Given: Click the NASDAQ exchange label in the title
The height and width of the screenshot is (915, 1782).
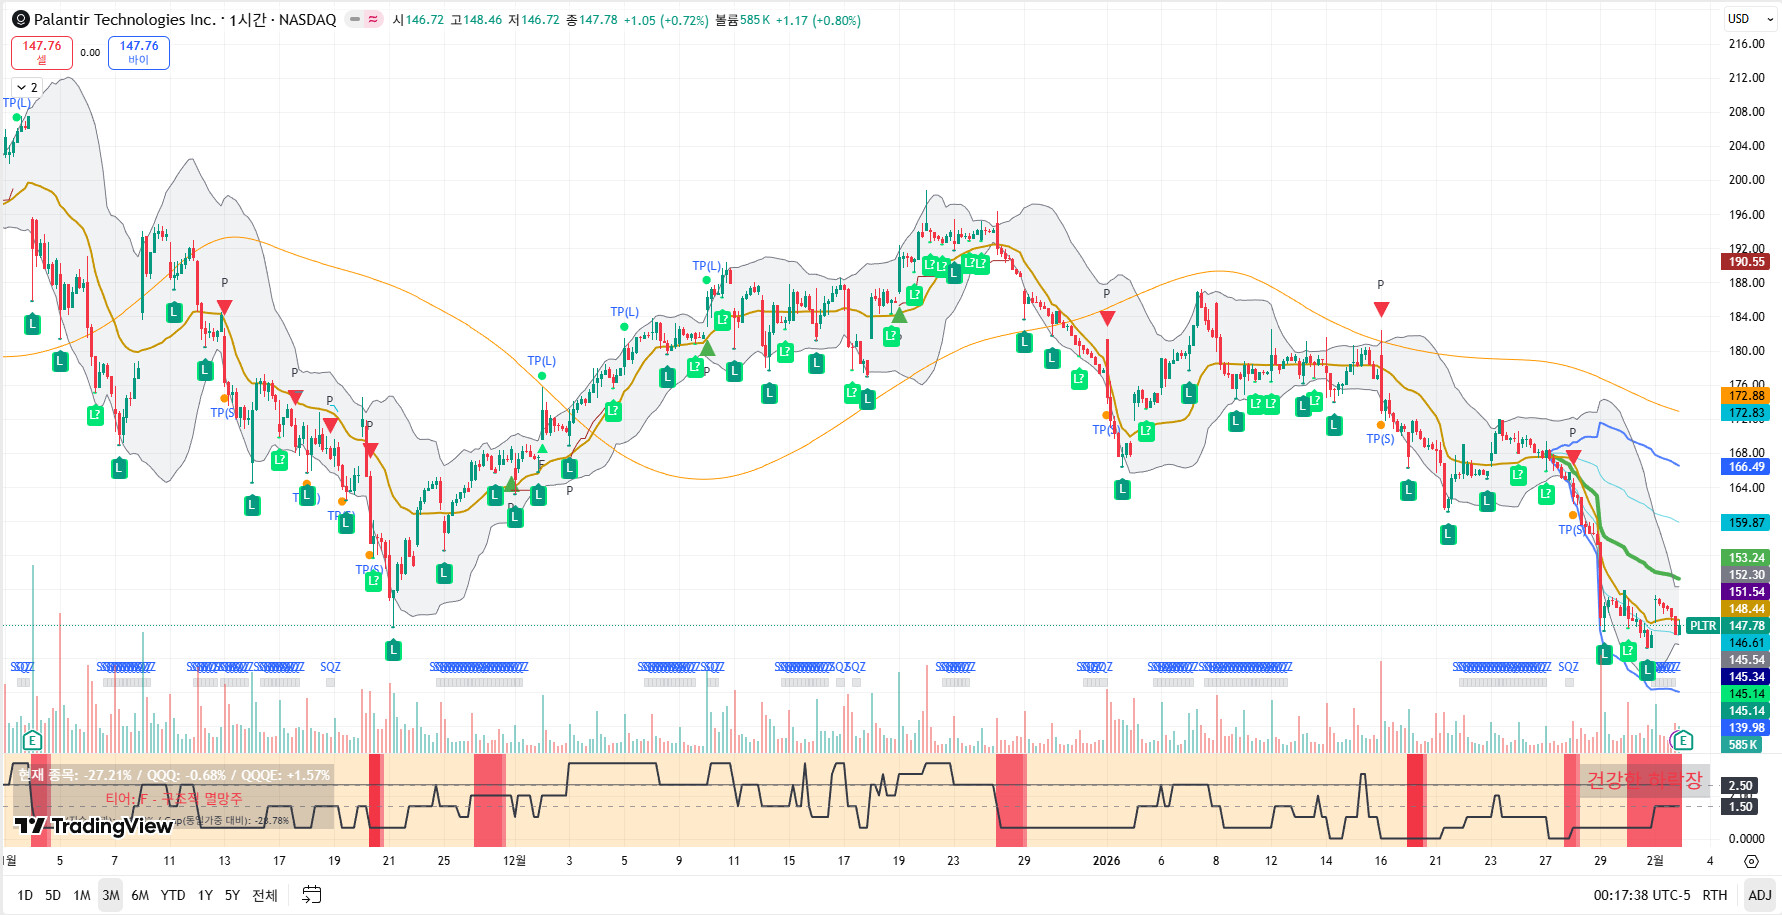Looking at the screenshot, I should coord(307,20).
